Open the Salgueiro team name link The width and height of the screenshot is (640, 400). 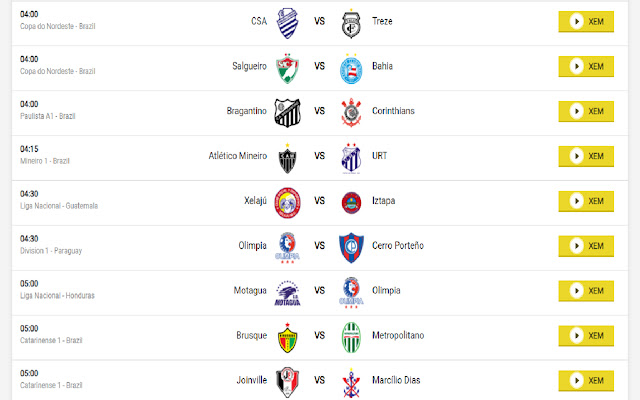click(249, 66)
